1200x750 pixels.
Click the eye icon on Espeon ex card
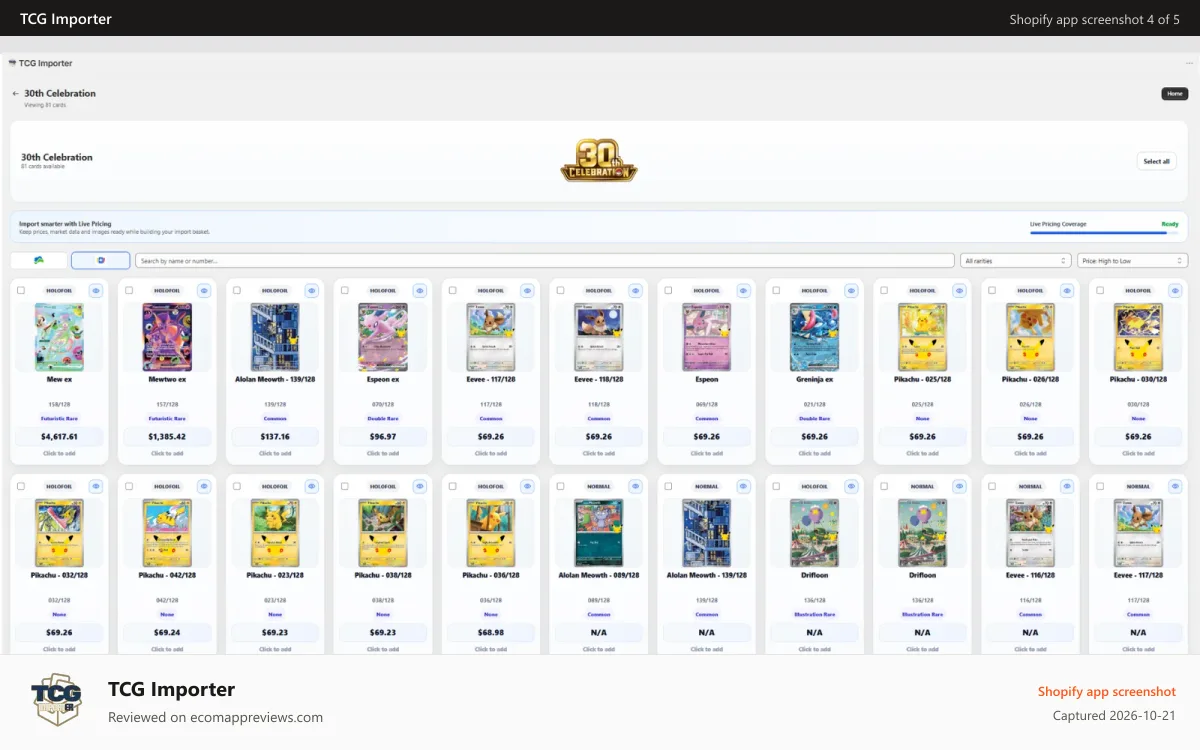(420, 290)
